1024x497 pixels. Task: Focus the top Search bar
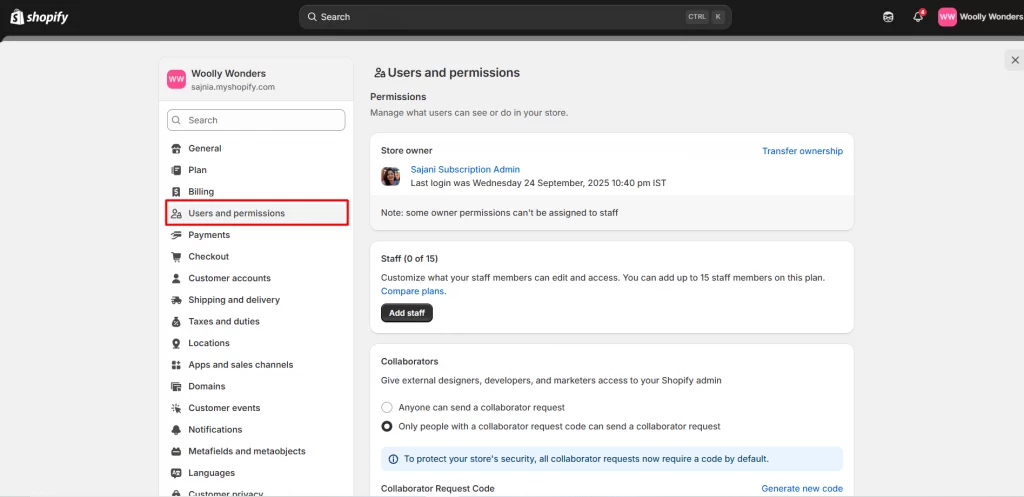[x=515, y=17]
